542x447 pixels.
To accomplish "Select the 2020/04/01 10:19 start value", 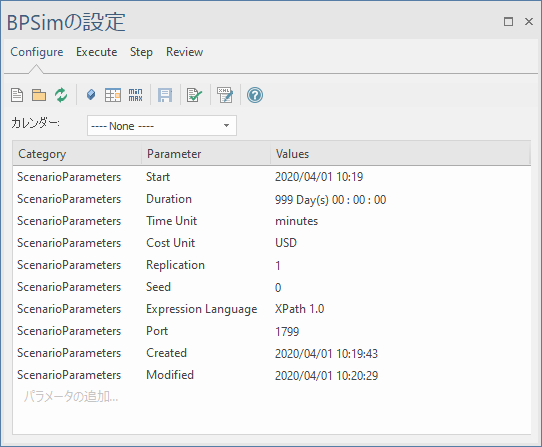I will (x=319, y=177).
